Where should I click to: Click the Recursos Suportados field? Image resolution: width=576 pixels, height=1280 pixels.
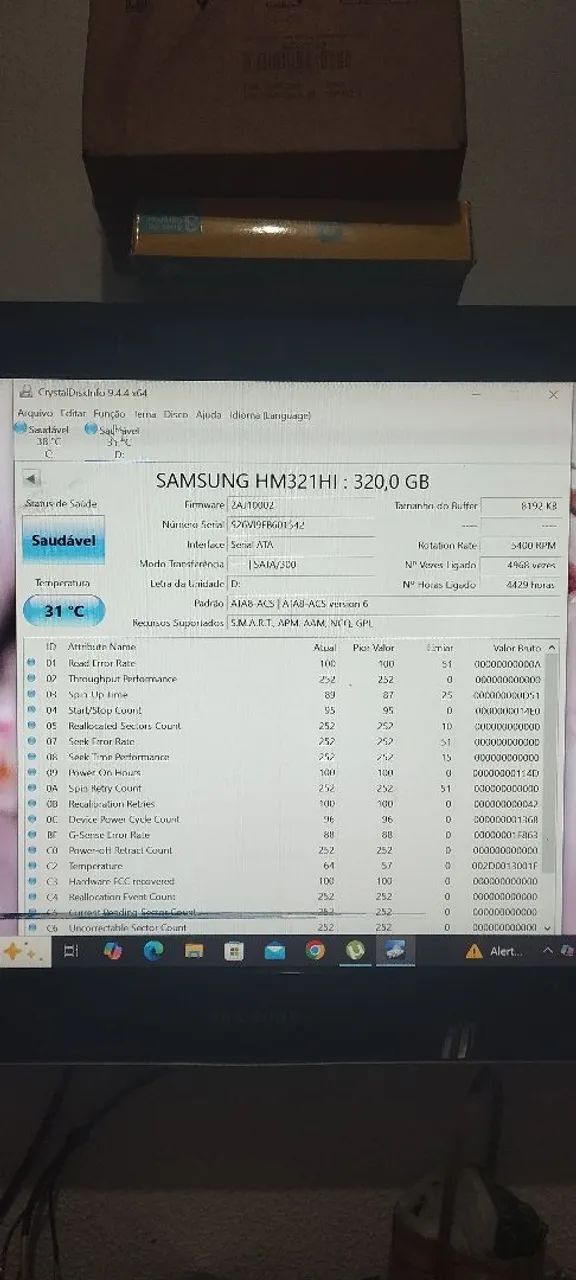click(x=391, y=623)
